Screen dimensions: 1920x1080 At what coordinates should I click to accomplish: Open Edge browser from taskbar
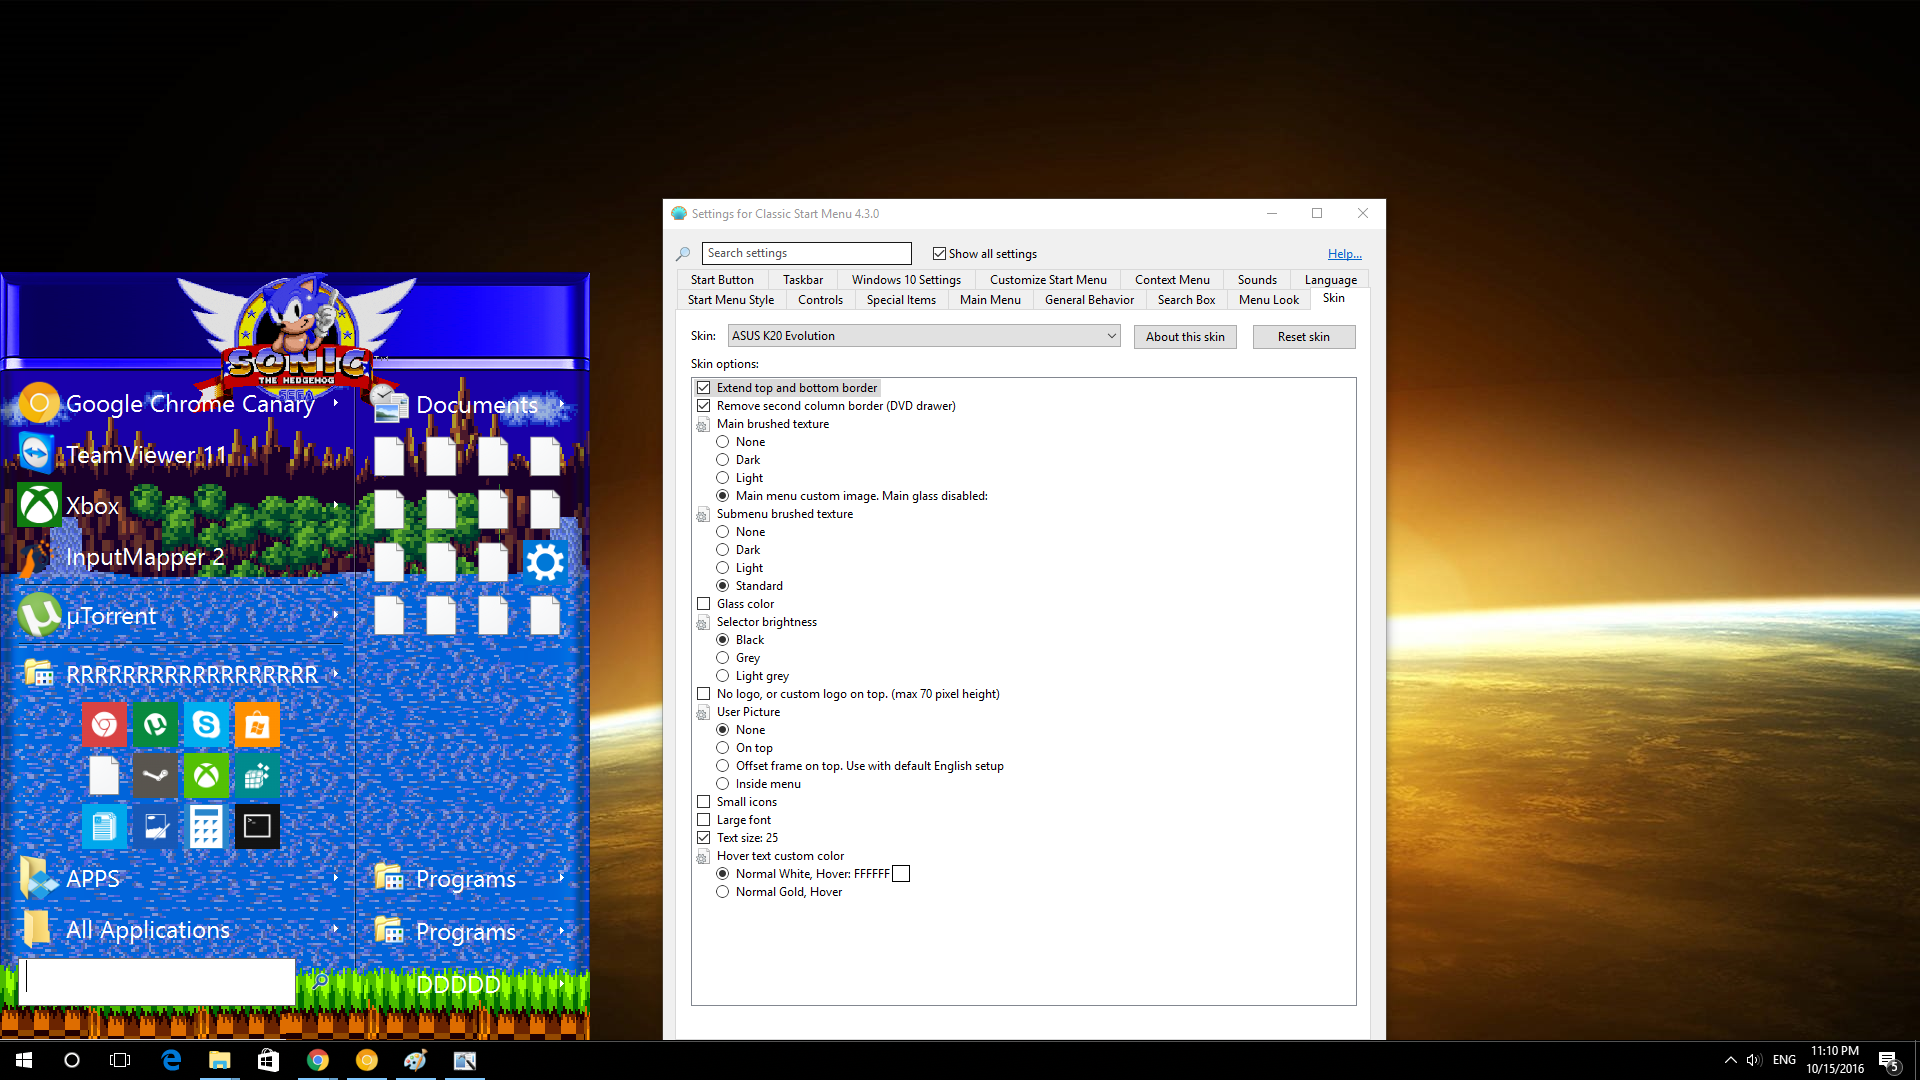click(171, 1060)
